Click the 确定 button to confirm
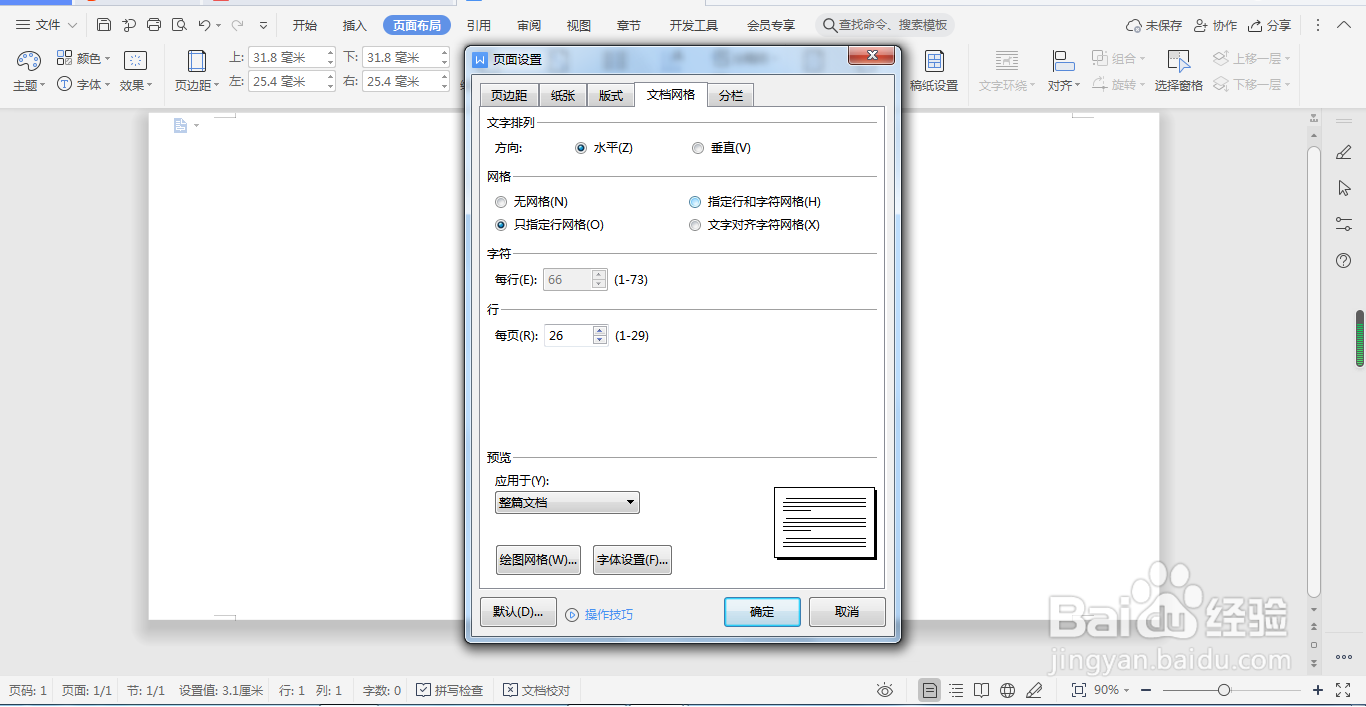The image size is (1366, 707). tap(762, 612)
